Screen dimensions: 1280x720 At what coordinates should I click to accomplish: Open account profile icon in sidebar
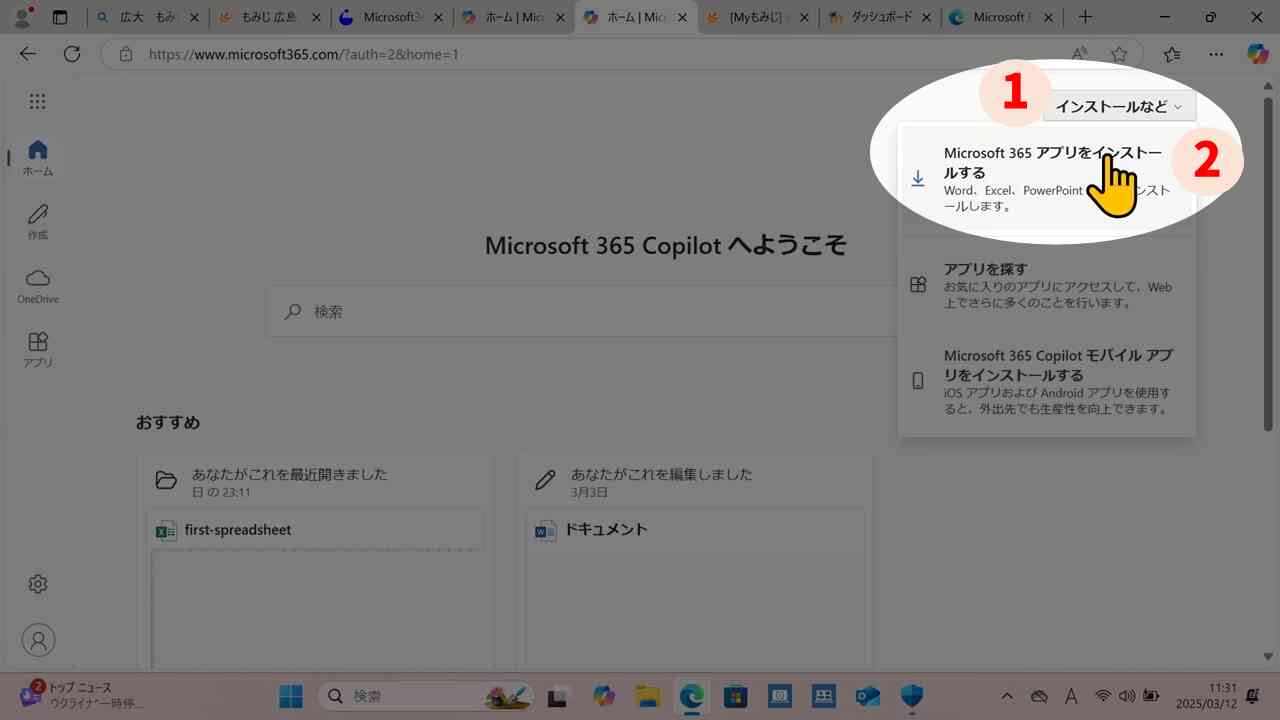coord(38,640)
